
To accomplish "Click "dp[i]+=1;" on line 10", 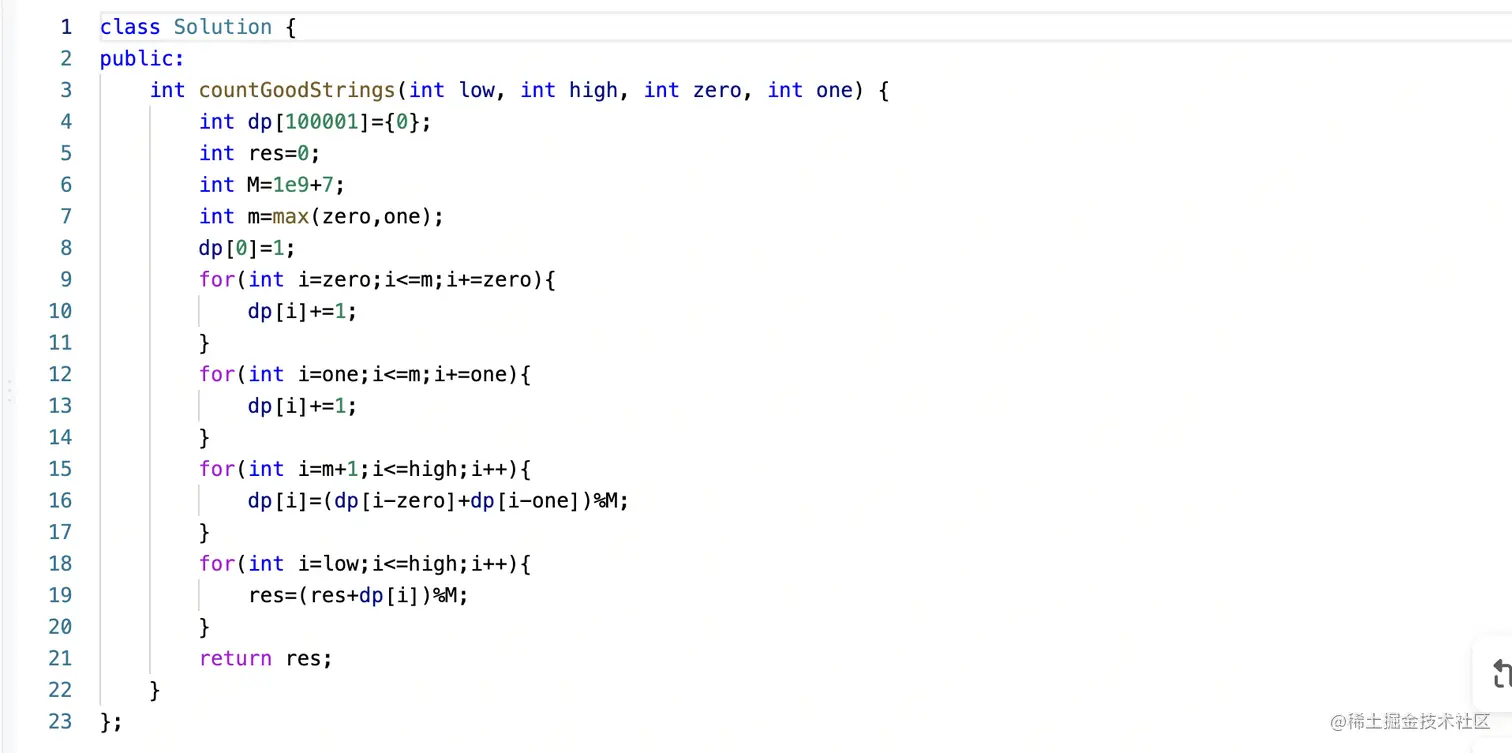I will (x=303, y=311).
